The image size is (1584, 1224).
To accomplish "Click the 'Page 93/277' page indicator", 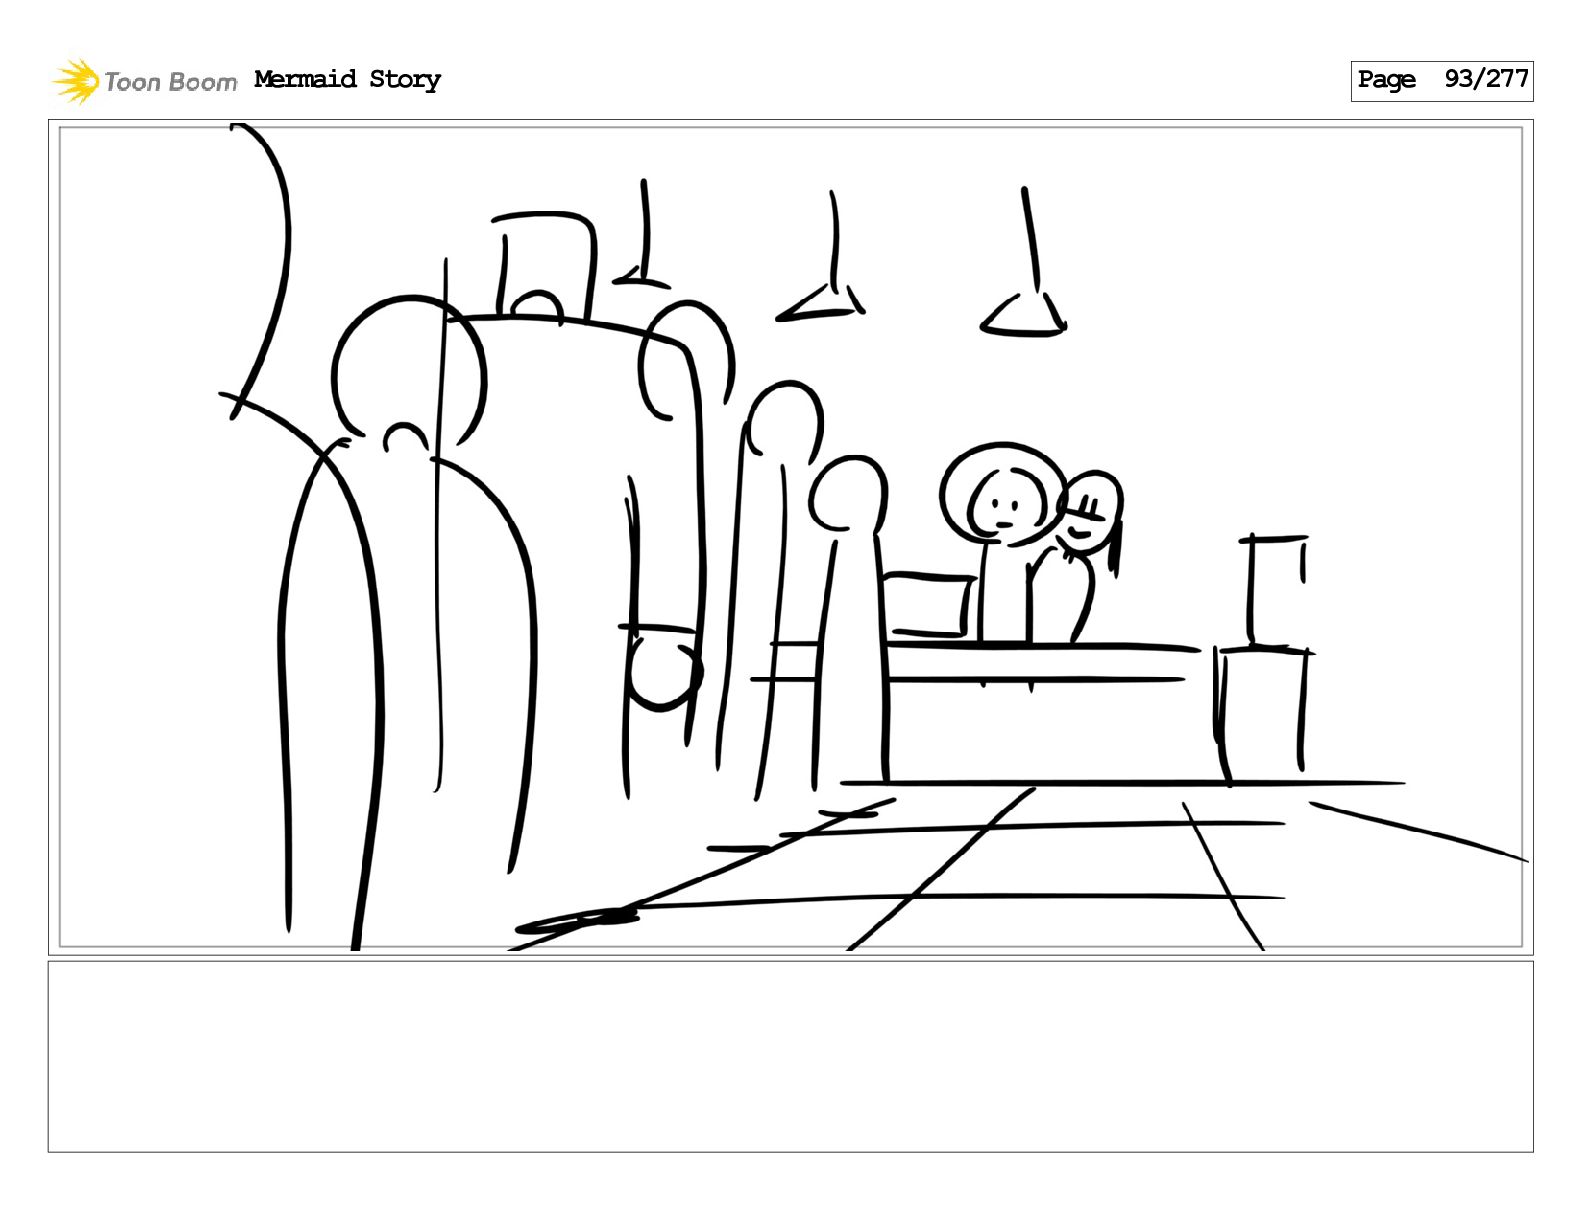I will point(1441,80).
